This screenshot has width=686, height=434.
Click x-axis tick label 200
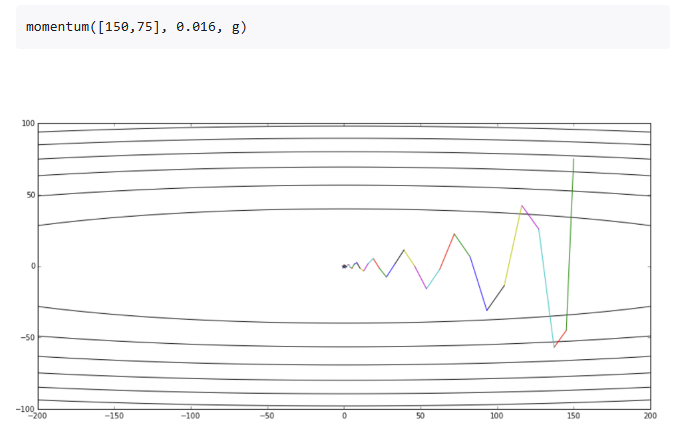[650, 417]
